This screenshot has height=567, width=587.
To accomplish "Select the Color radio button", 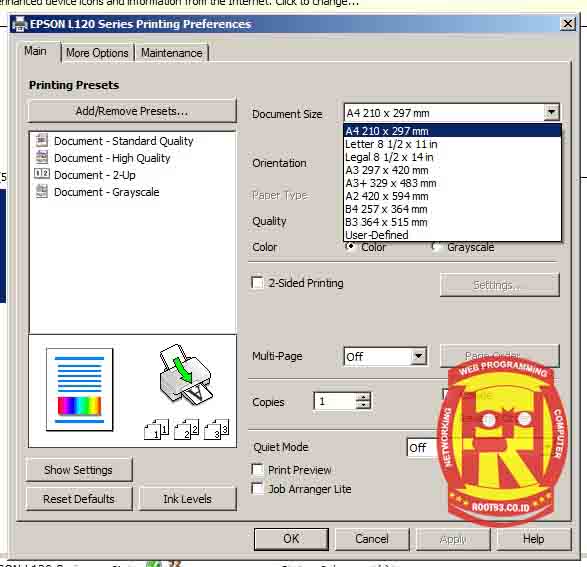I will [x=350, y=247].
